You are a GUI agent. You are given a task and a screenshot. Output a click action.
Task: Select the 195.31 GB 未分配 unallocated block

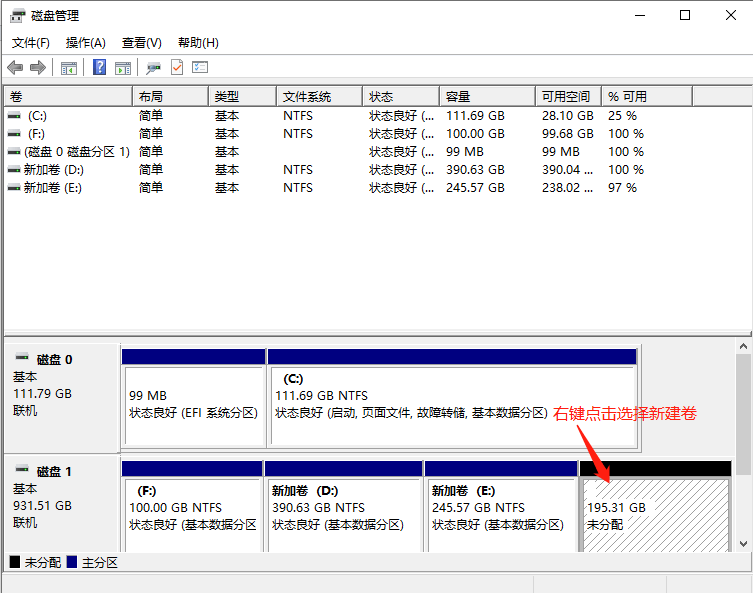pyautogui.click(x=656, y=506)
